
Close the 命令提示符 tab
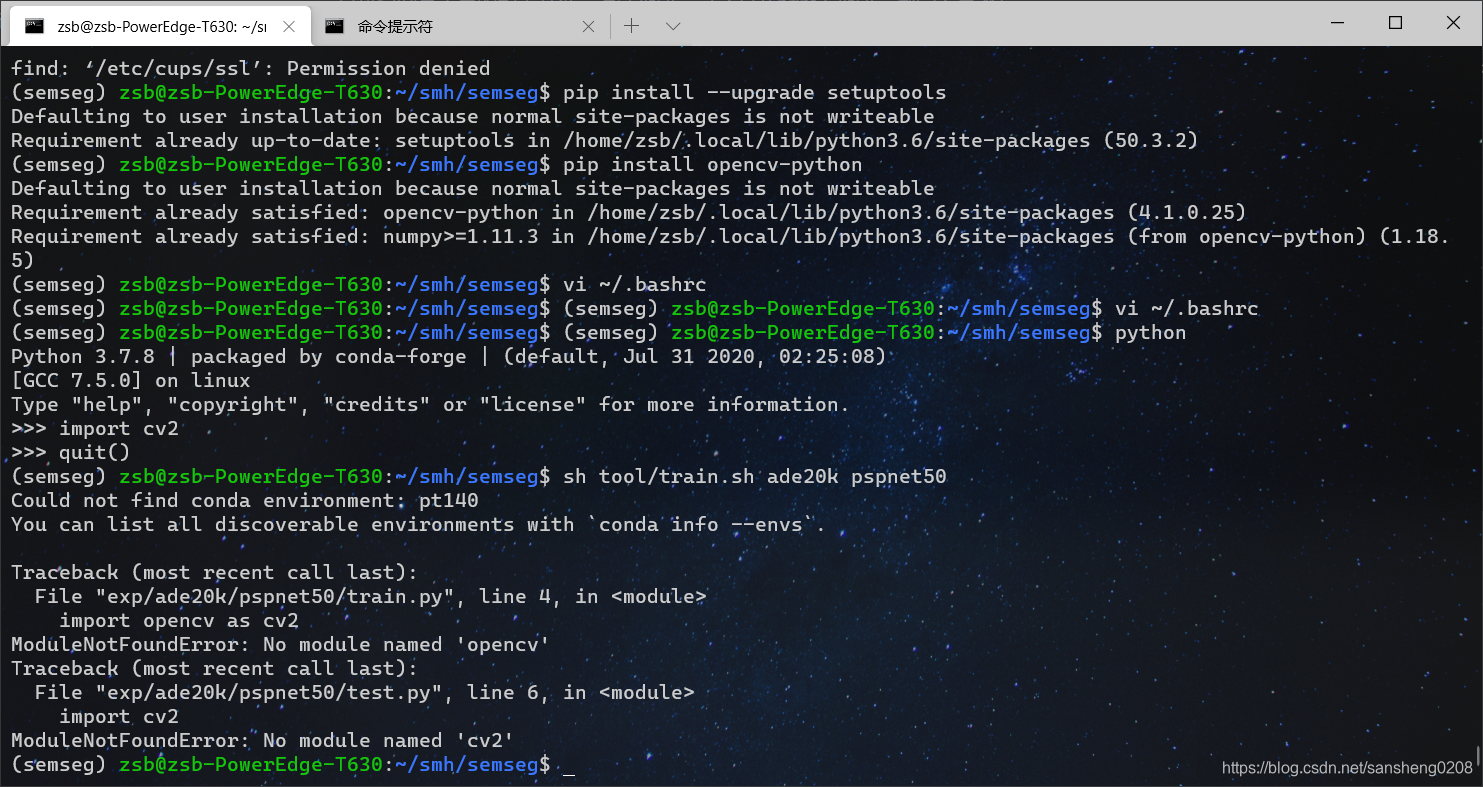point(590,26)
